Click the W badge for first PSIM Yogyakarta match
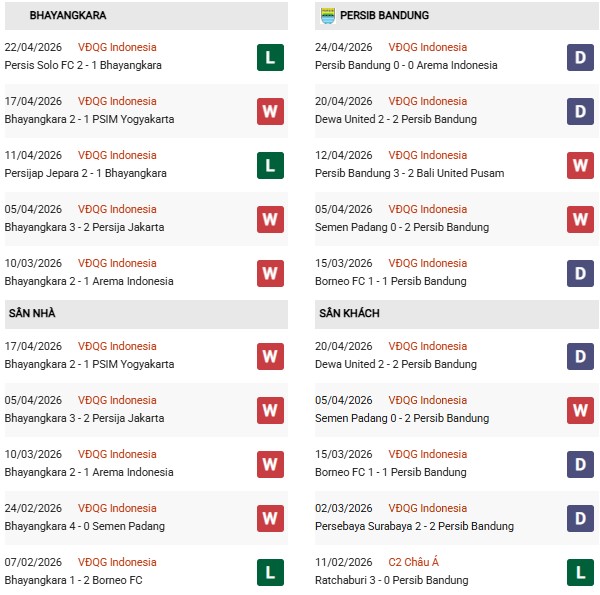The height and width of the screenshot is (595, 600). 270,111
